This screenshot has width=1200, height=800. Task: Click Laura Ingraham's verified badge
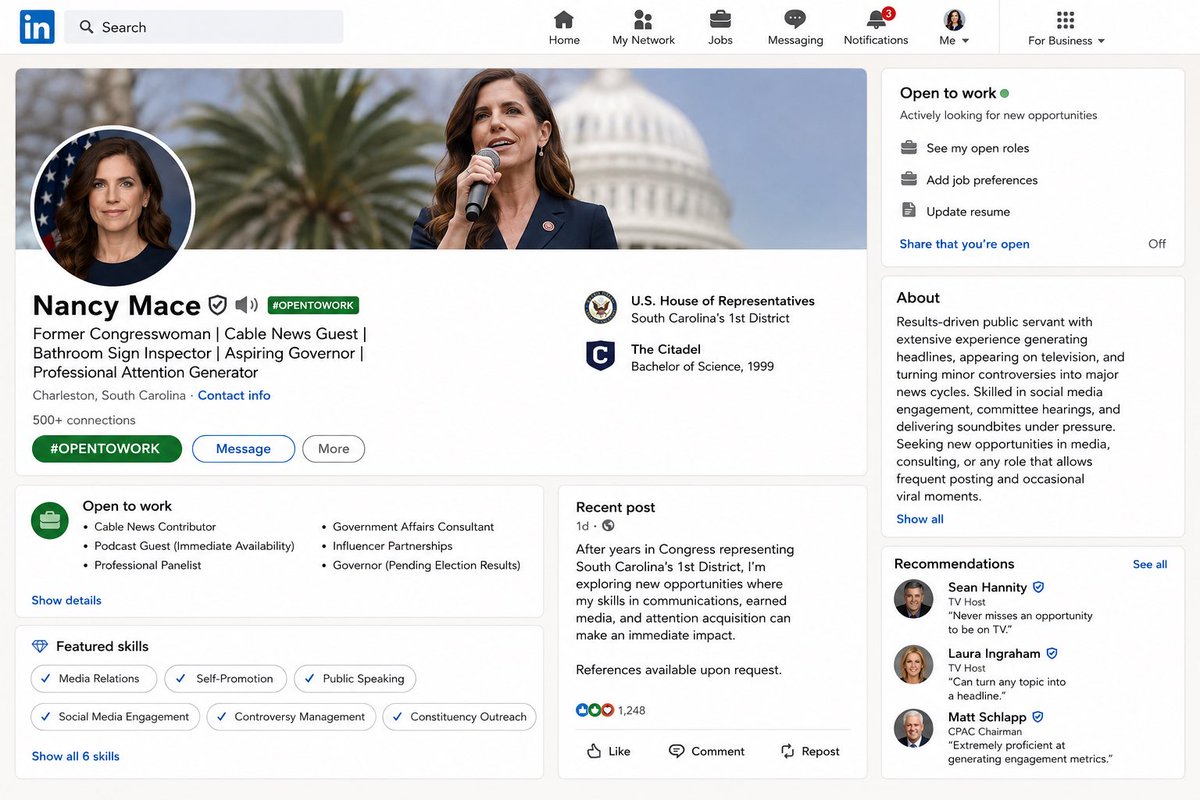click(x=1052, y=653)
